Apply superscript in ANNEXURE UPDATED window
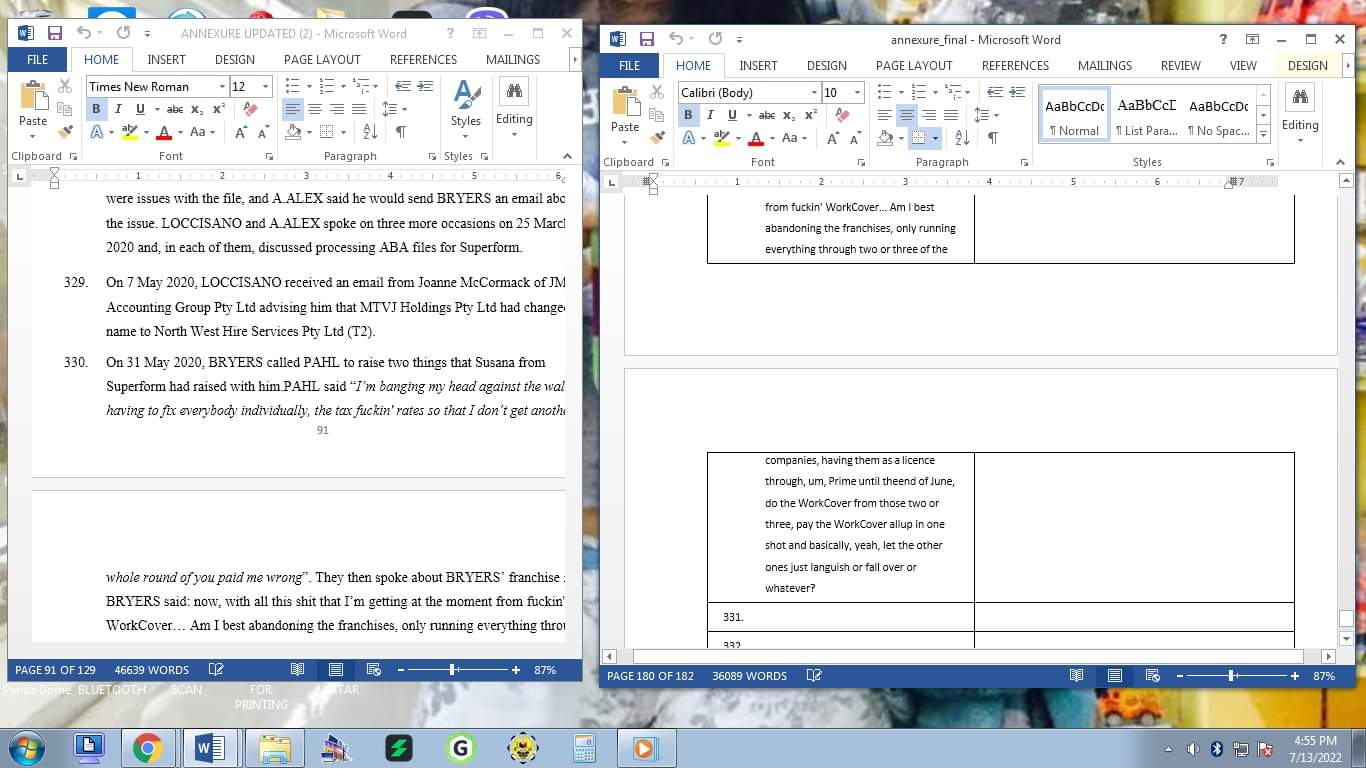 (x=217, y=109)
